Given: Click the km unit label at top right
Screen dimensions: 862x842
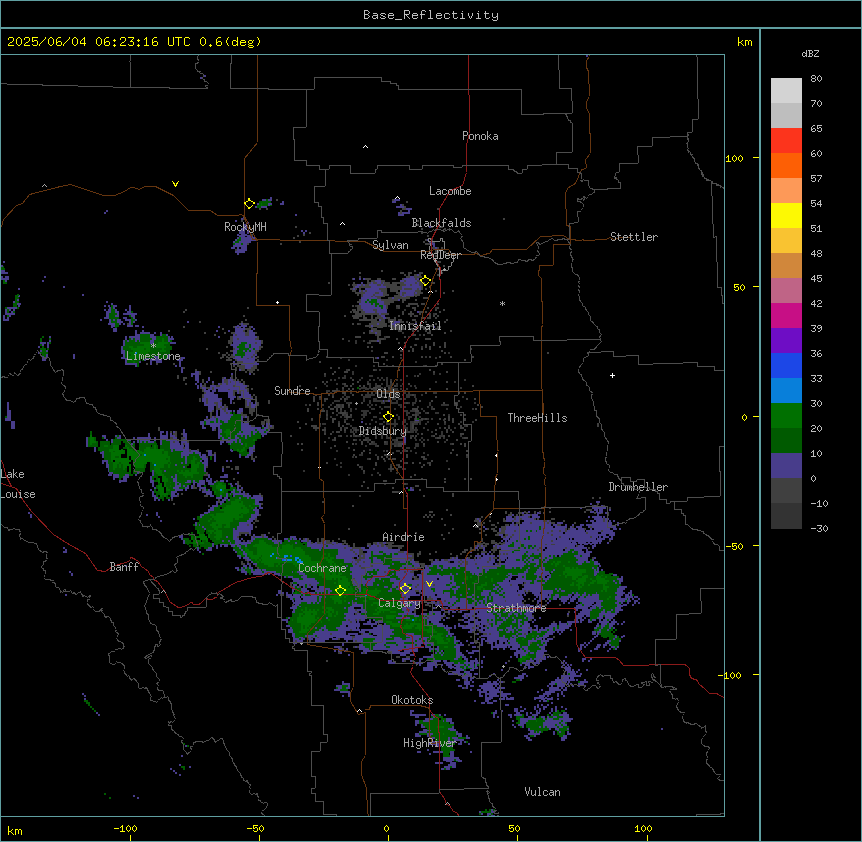Looking at the screenshot, I should click(x=745, y=42).
